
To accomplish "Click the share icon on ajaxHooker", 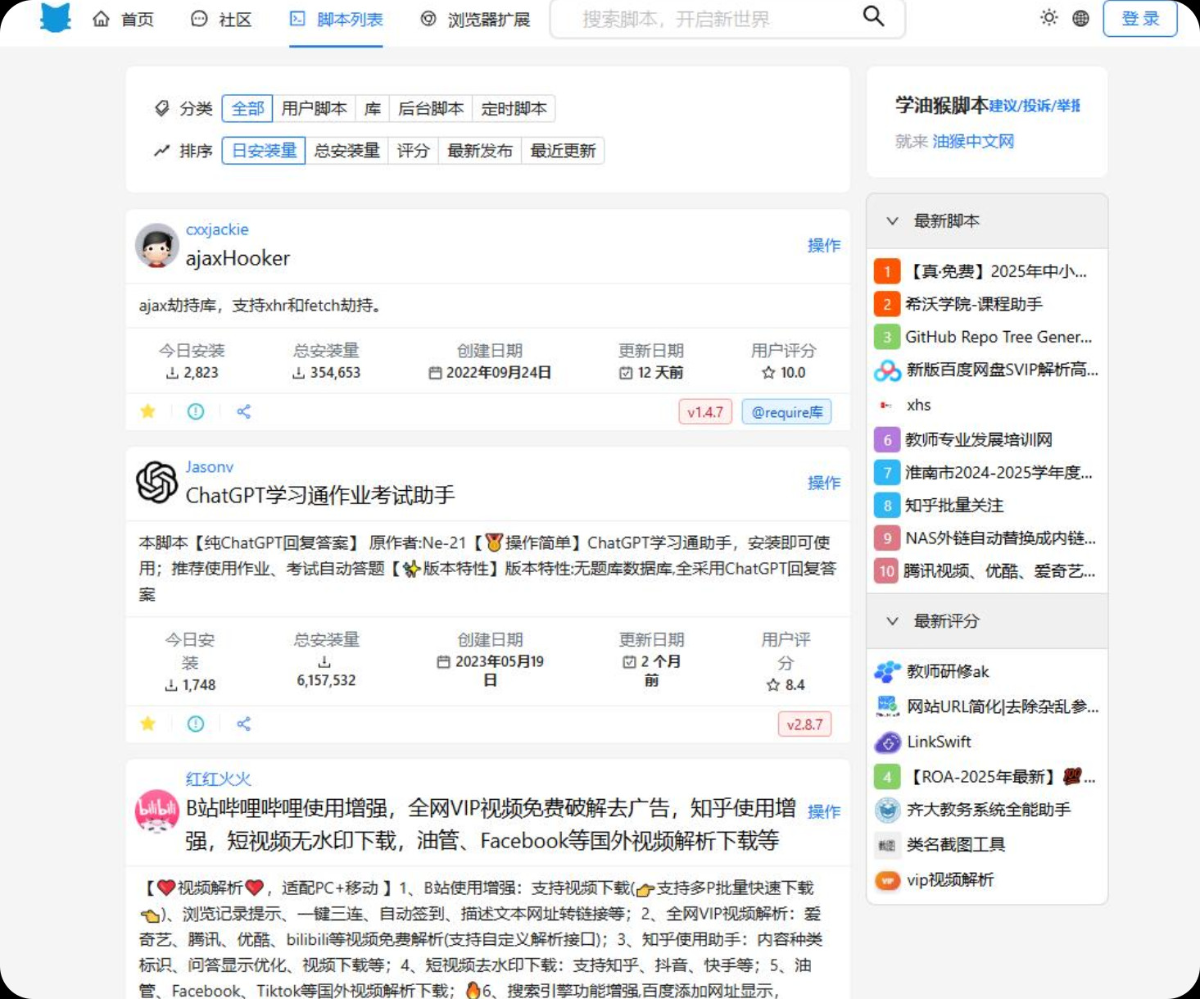I will 244,411.
